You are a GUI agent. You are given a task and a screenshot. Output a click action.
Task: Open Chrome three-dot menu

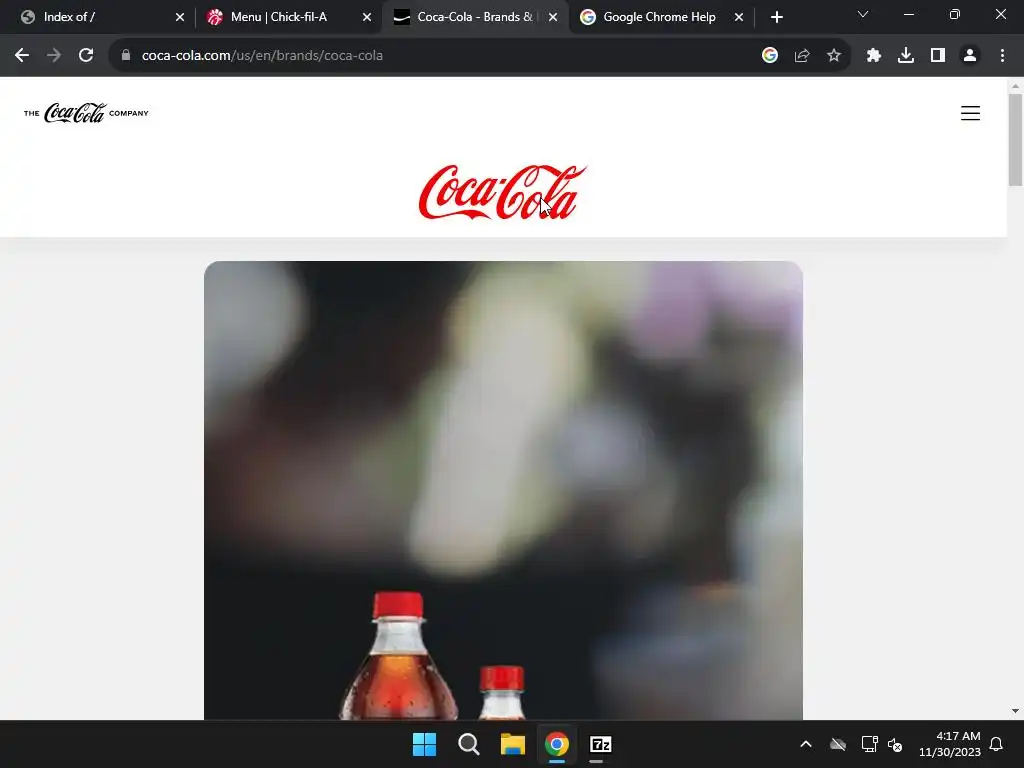click(1002, 56)
